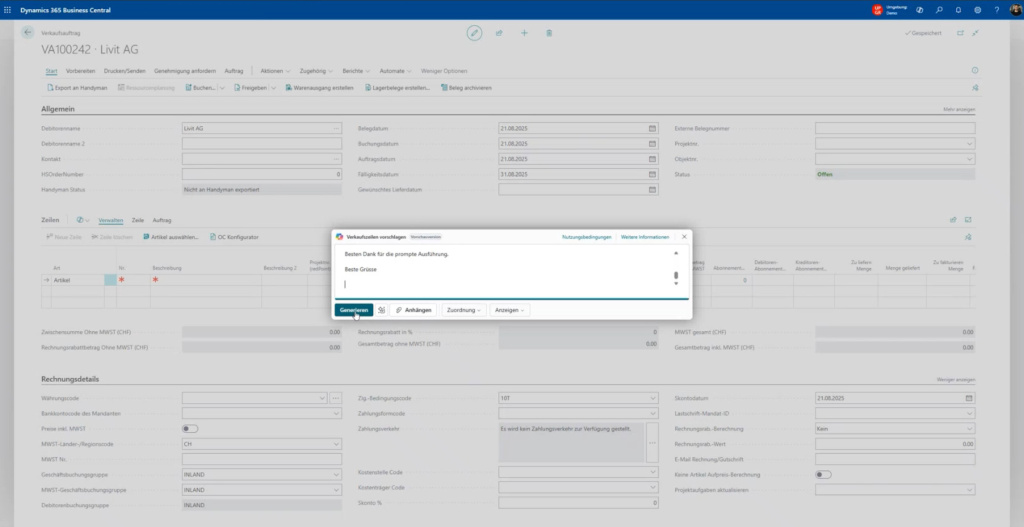Viewport: 1024px width, 527px height.
Task: Open the search magnifier in top bar
Action: [938, 9]
